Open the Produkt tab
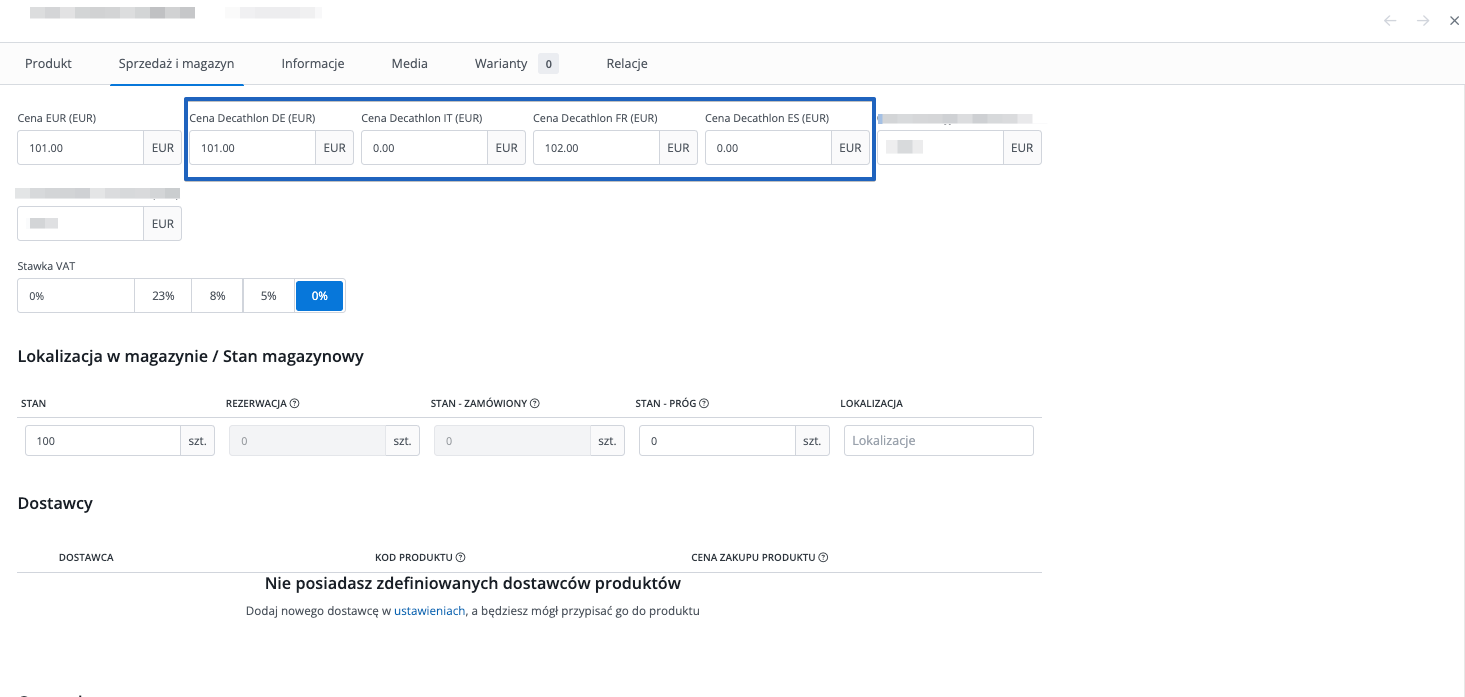This screenshot has height=697, width=1465. (x=48, y=63)
